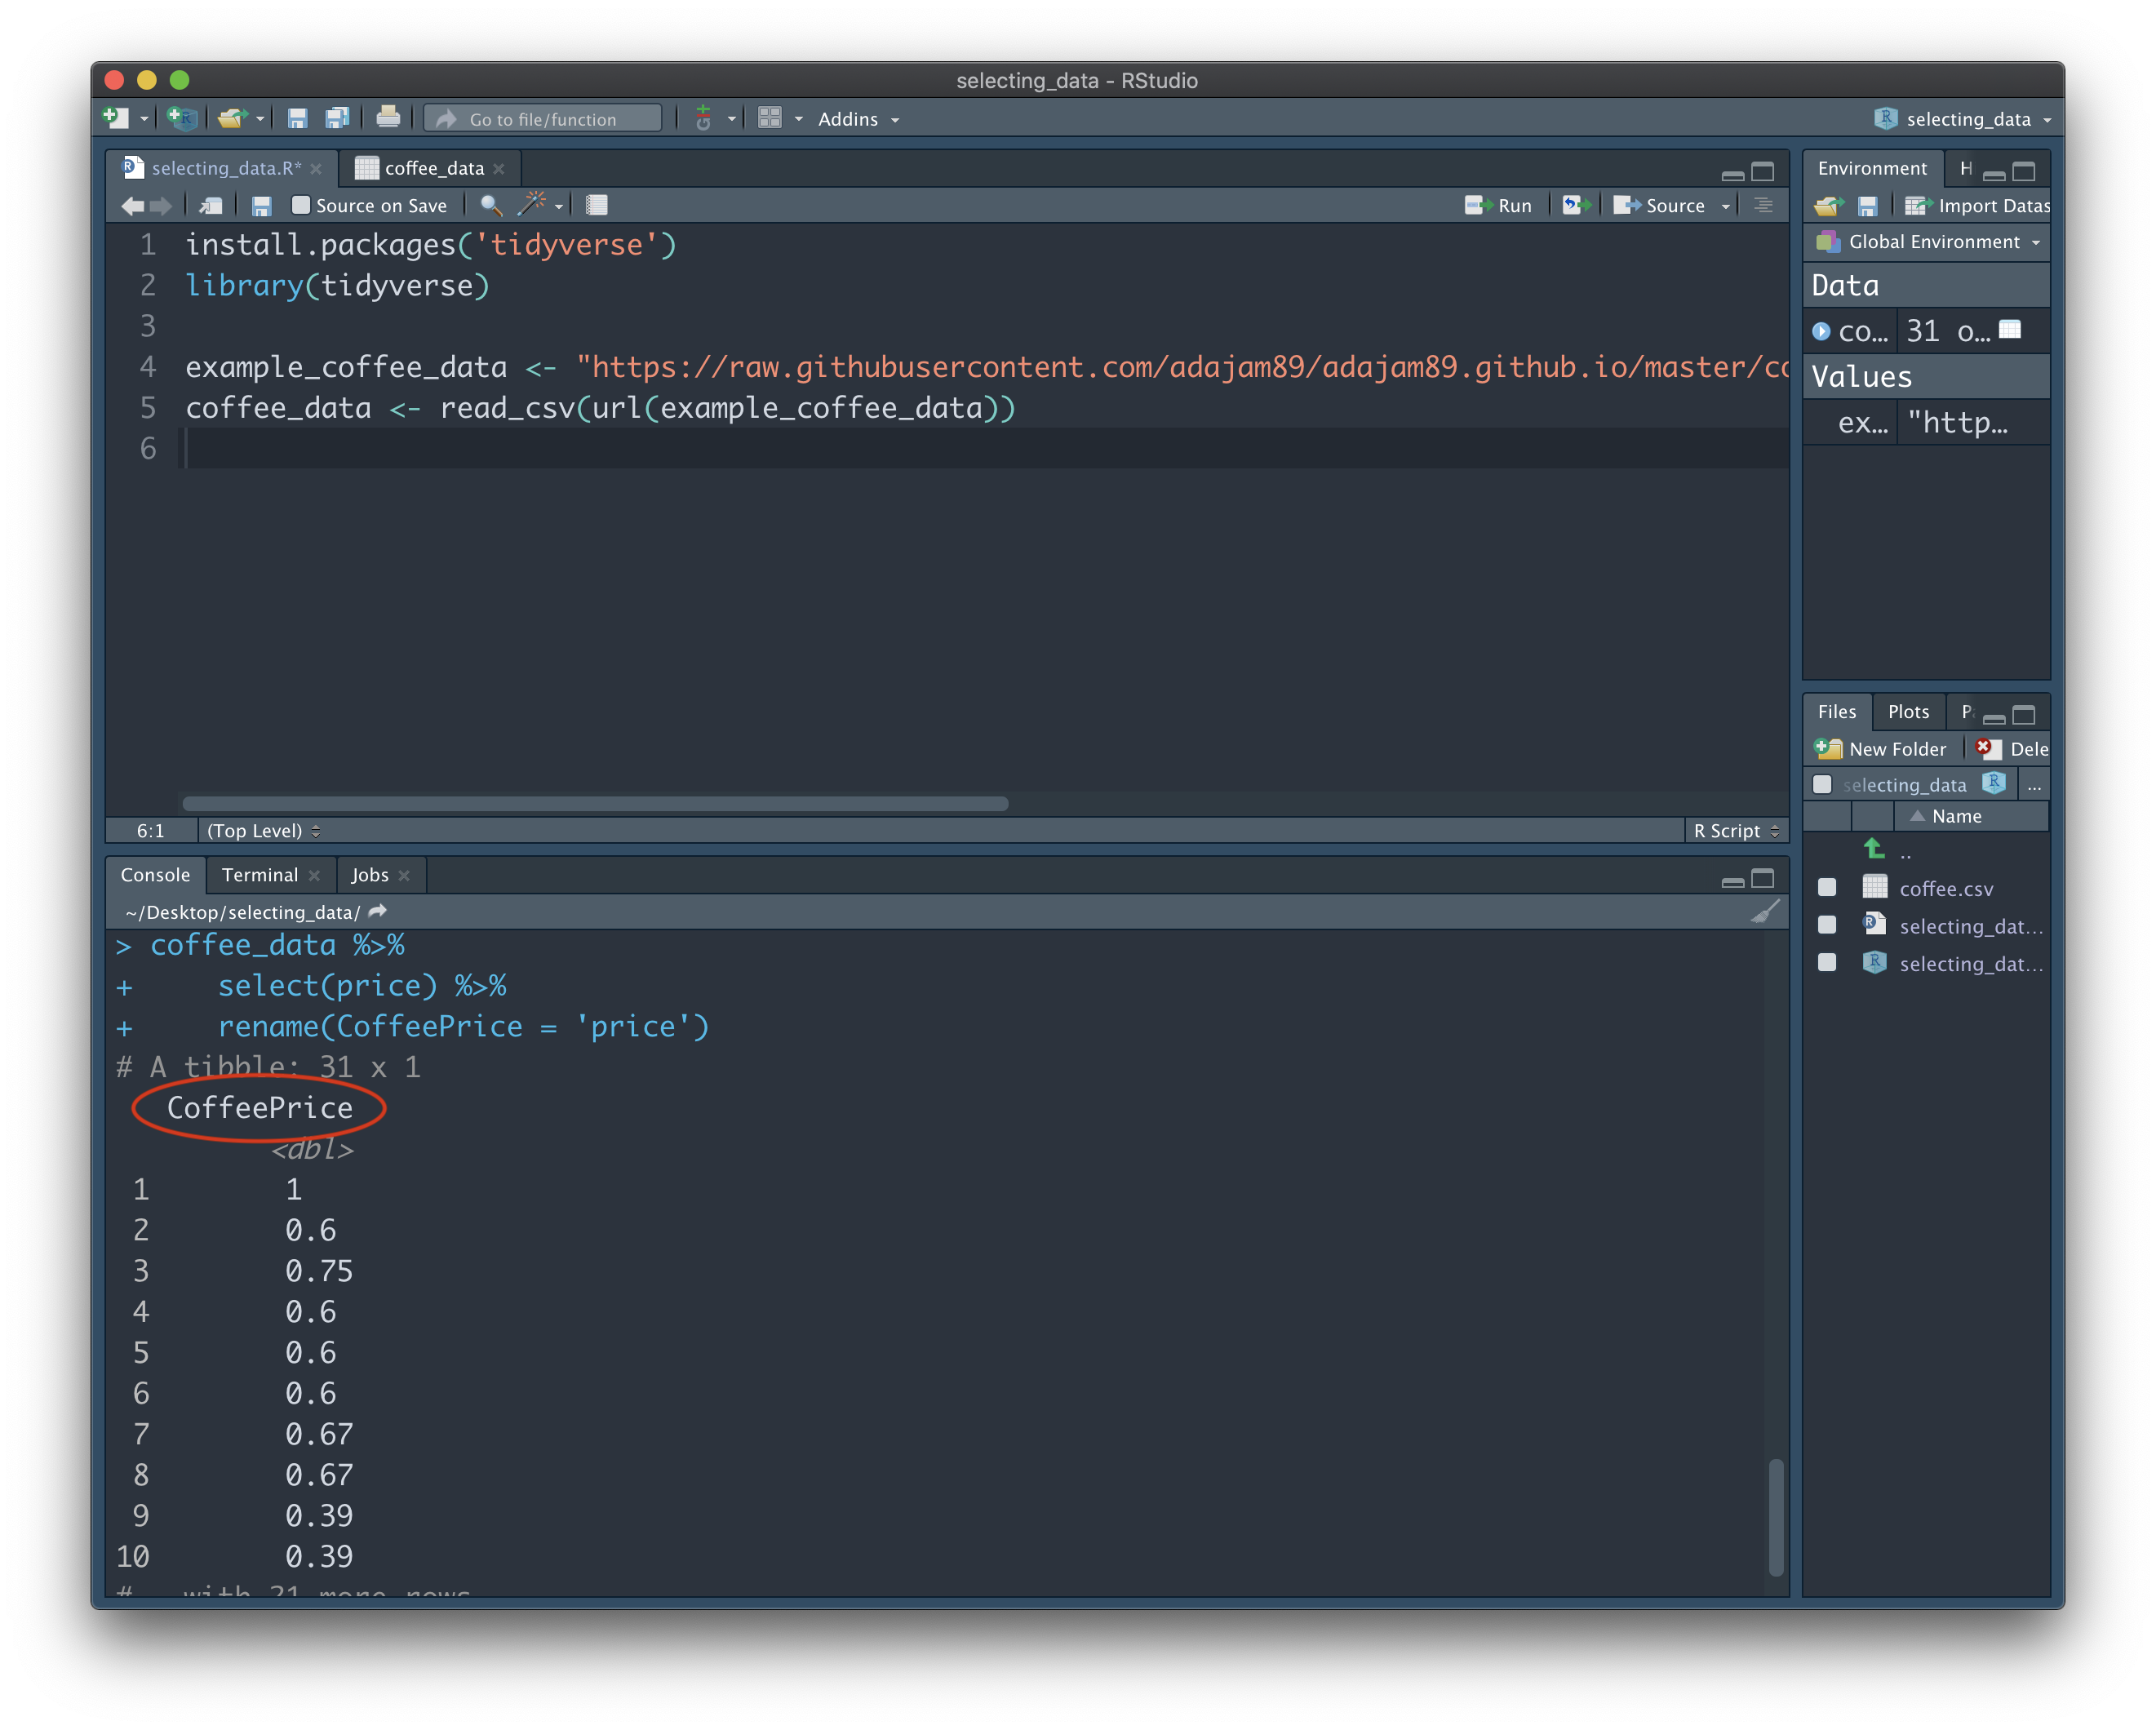This screenshot has width=2156, height=1730.
Task: Click the Delete file icon in Files pane
Action: [1988, 748]
